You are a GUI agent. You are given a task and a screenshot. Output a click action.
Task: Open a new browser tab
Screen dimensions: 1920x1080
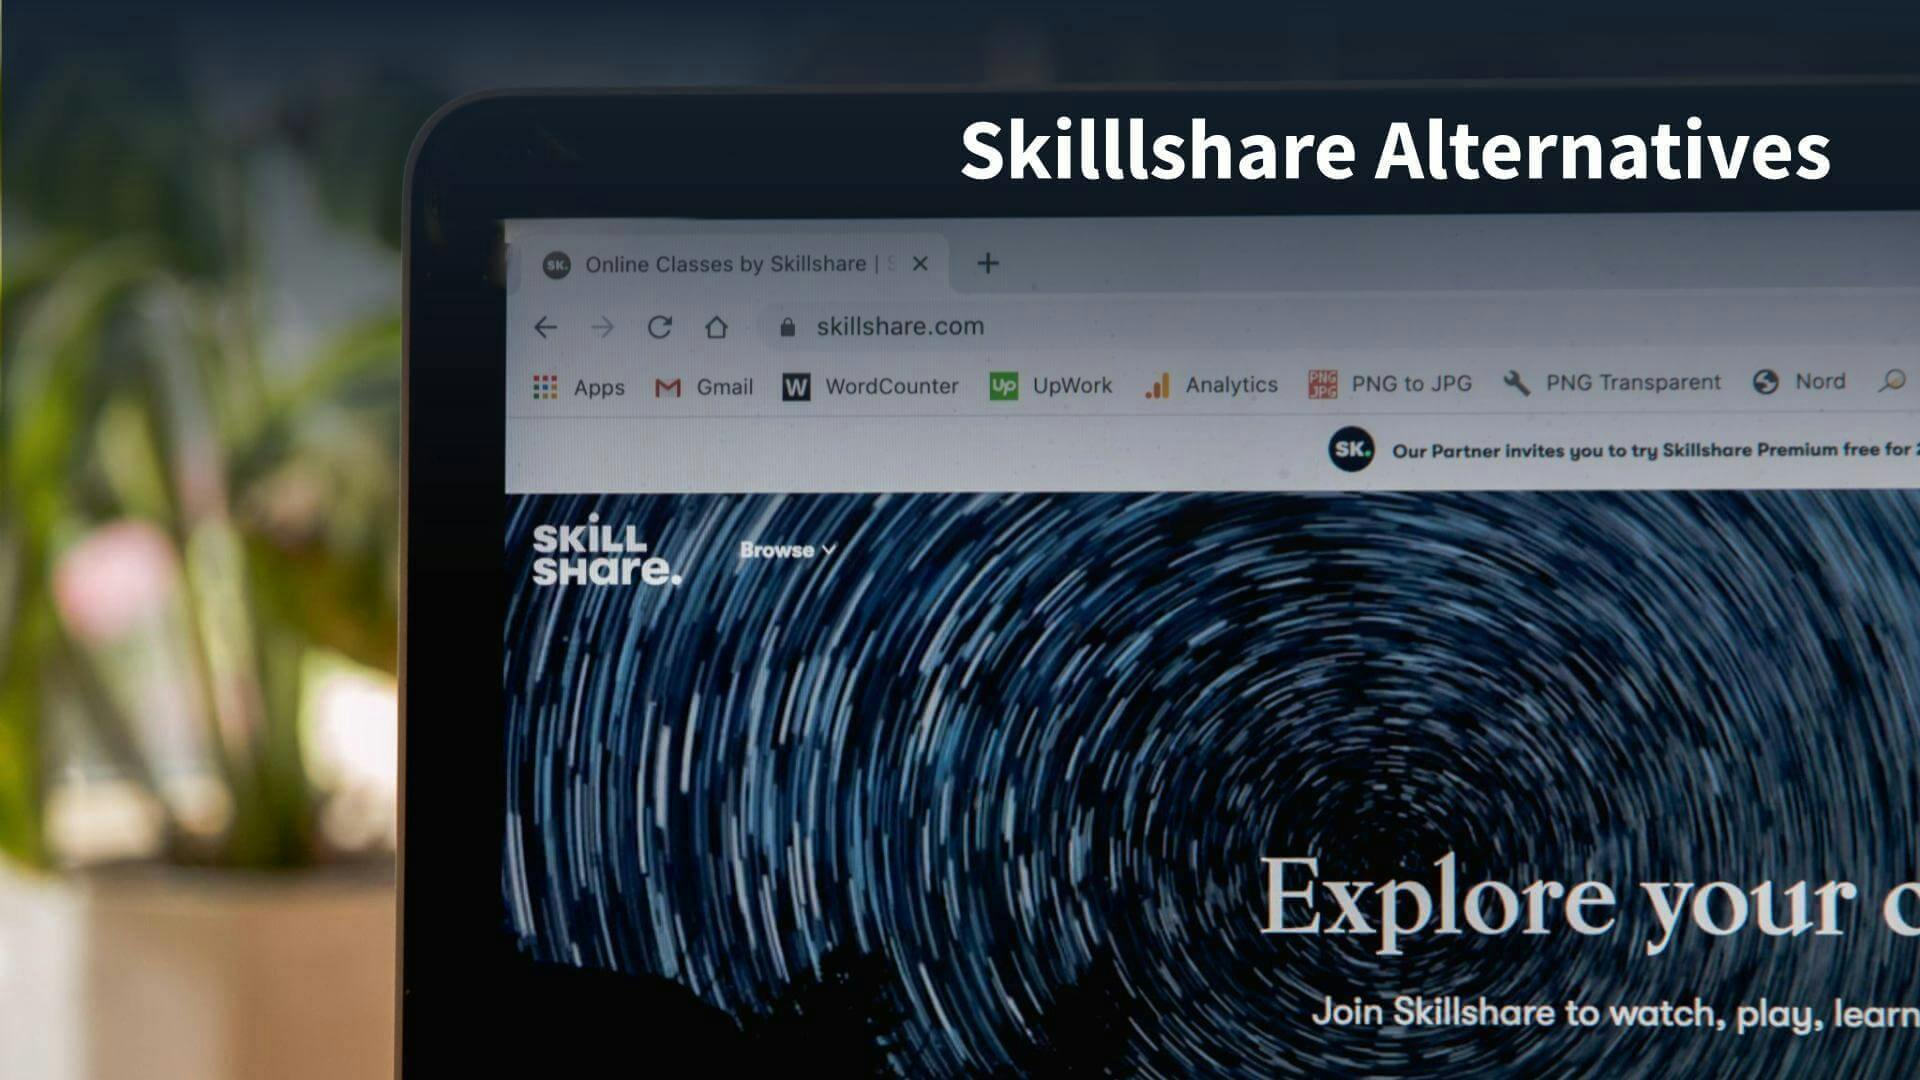pos(989,262)
